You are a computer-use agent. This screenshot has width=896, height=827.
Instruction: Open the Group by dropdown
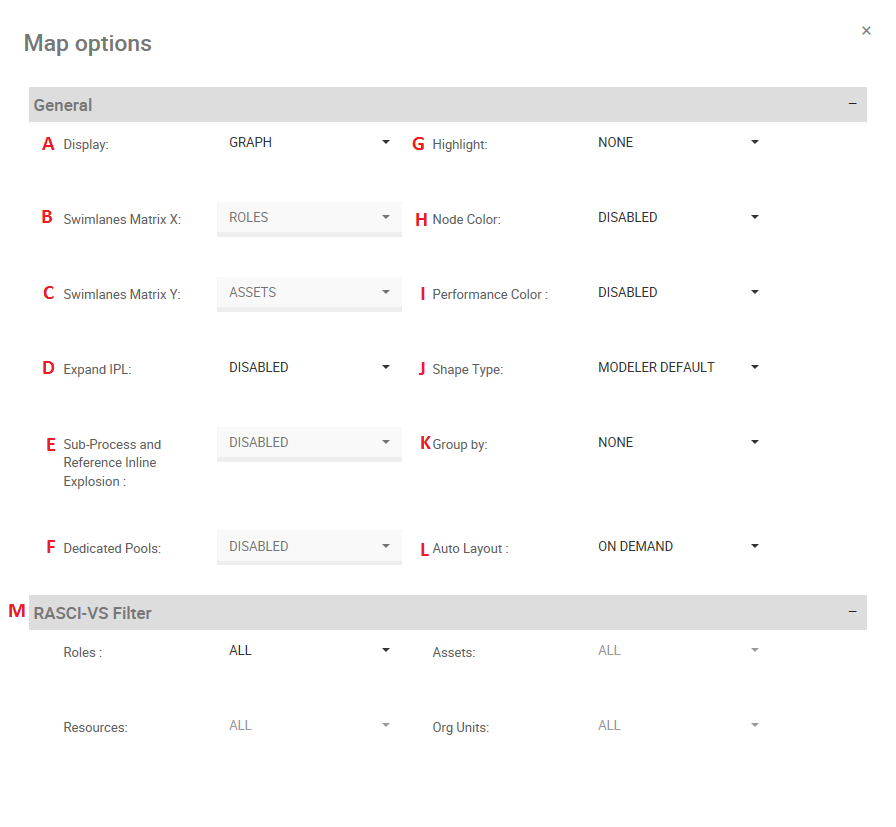pos(678,443)
